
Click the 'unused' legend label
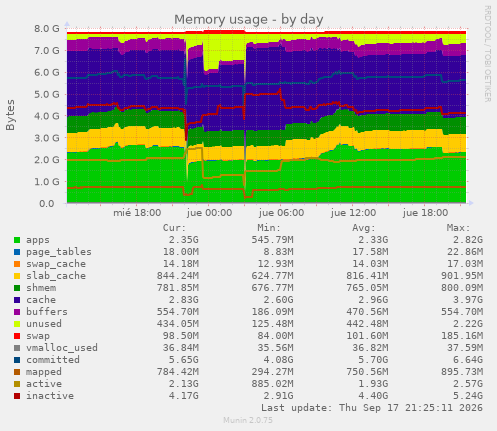44,324
